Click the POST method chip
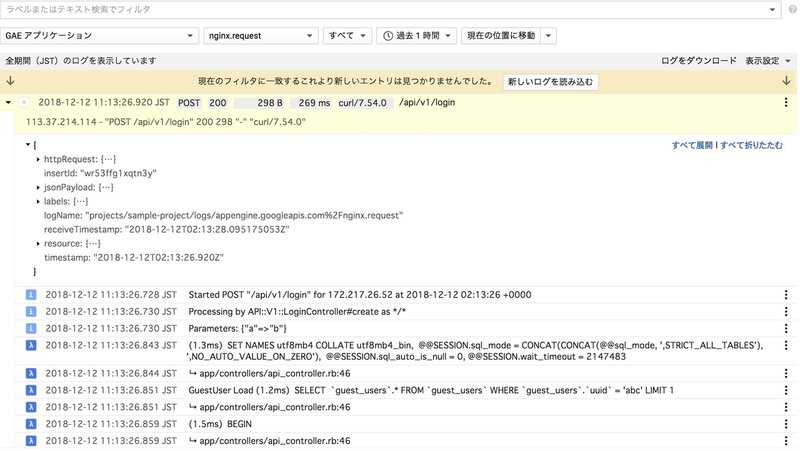This screenshot has height=451, width=800. 189,103
